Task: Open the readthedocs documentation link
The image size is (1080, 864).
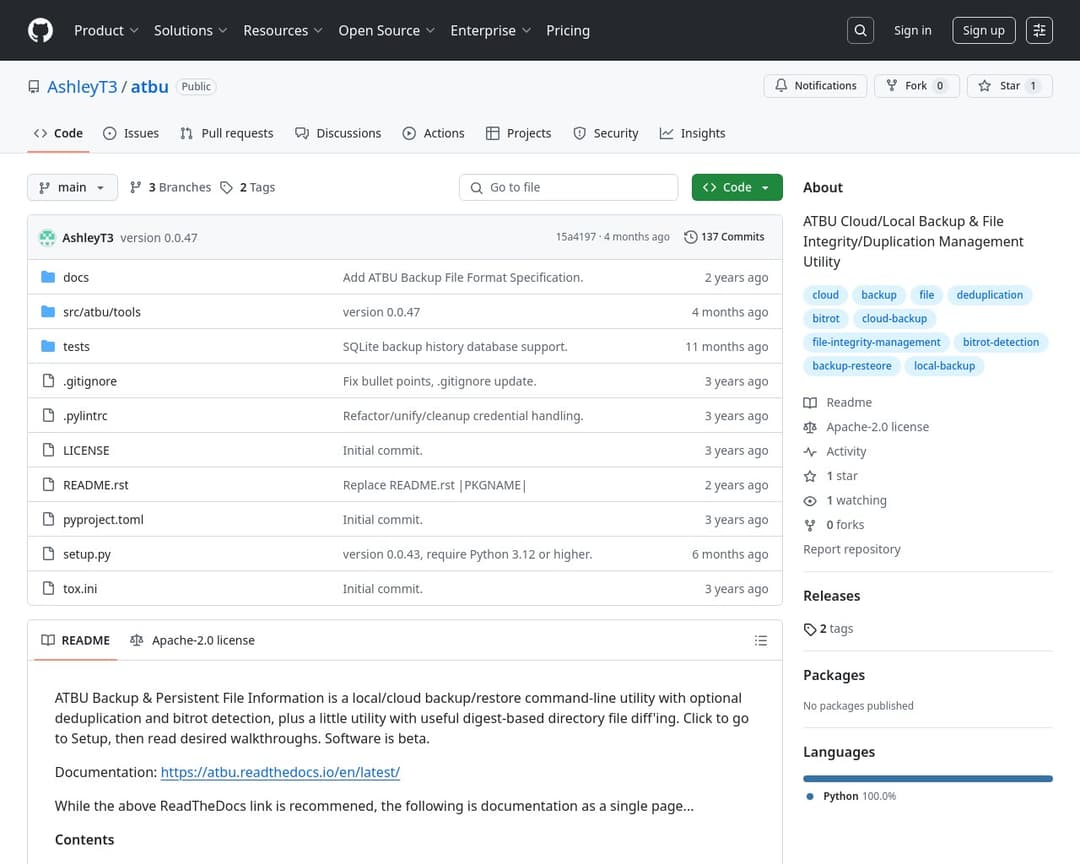Action: click(x=280, y=772)
